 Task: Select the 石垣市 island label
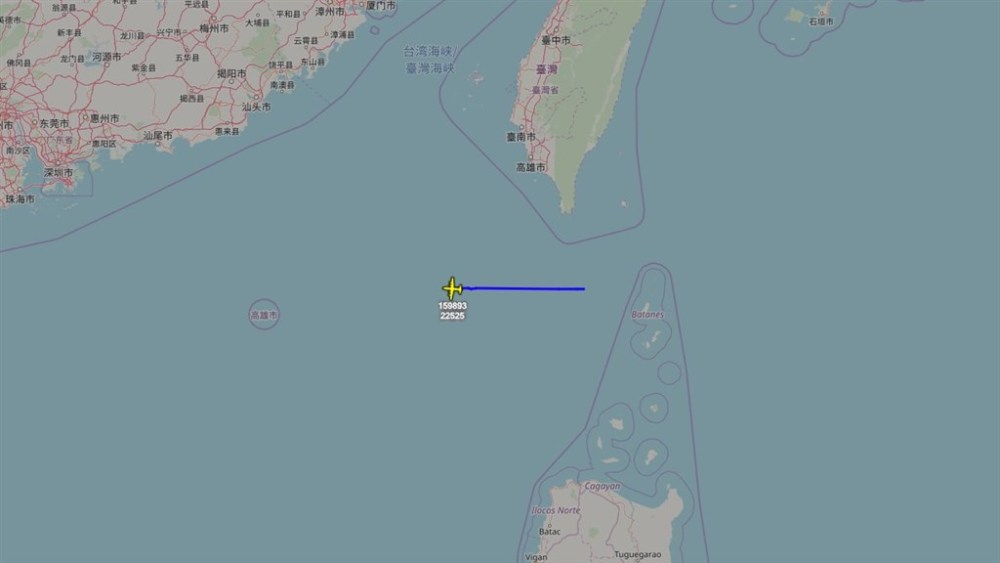pyautogui.click(x=821, y=21)
